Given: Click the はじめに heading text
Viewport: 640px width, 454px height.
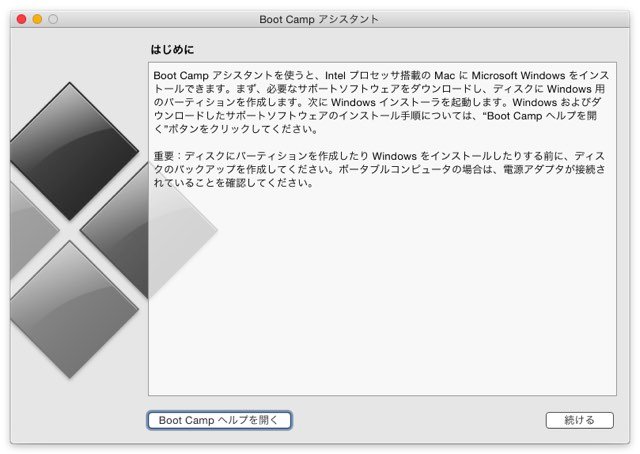Looking at the screenshot, I should [x=172, y=49].
